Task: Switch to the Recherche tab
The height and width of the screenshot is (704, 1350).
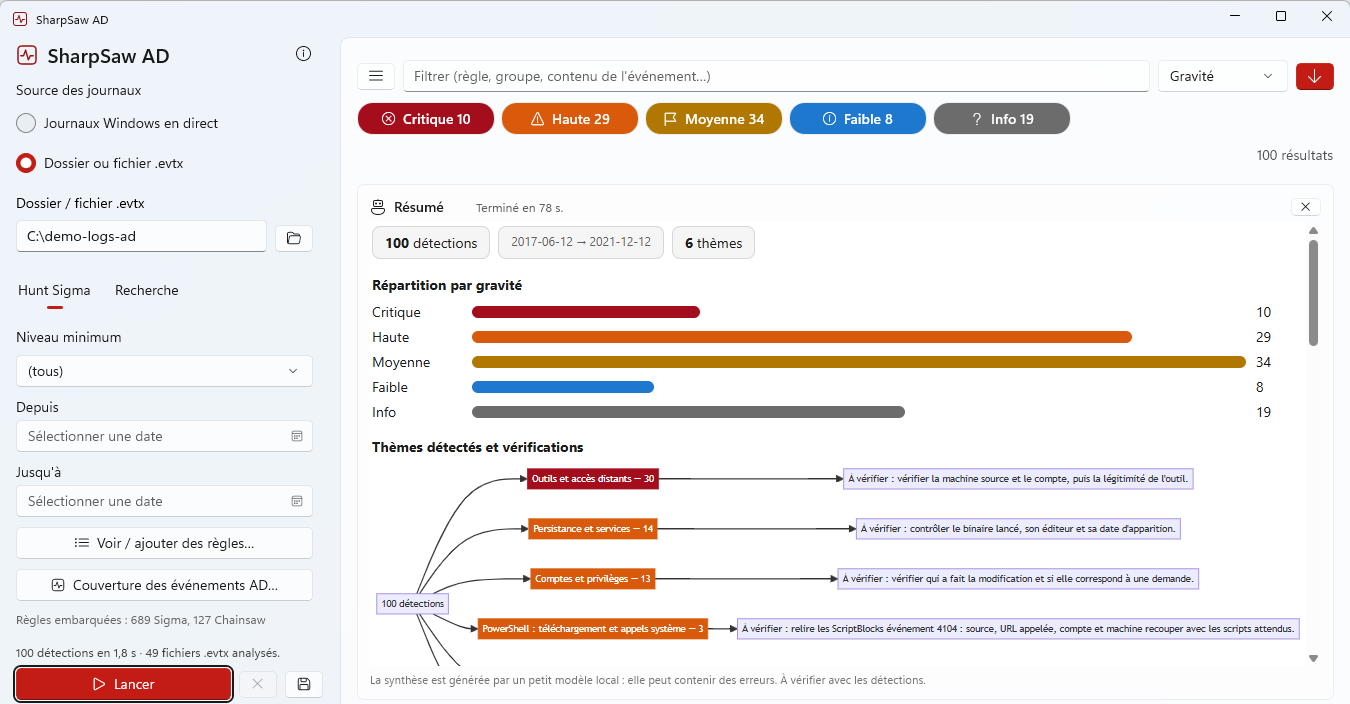Action: click(x=147, y=290)
